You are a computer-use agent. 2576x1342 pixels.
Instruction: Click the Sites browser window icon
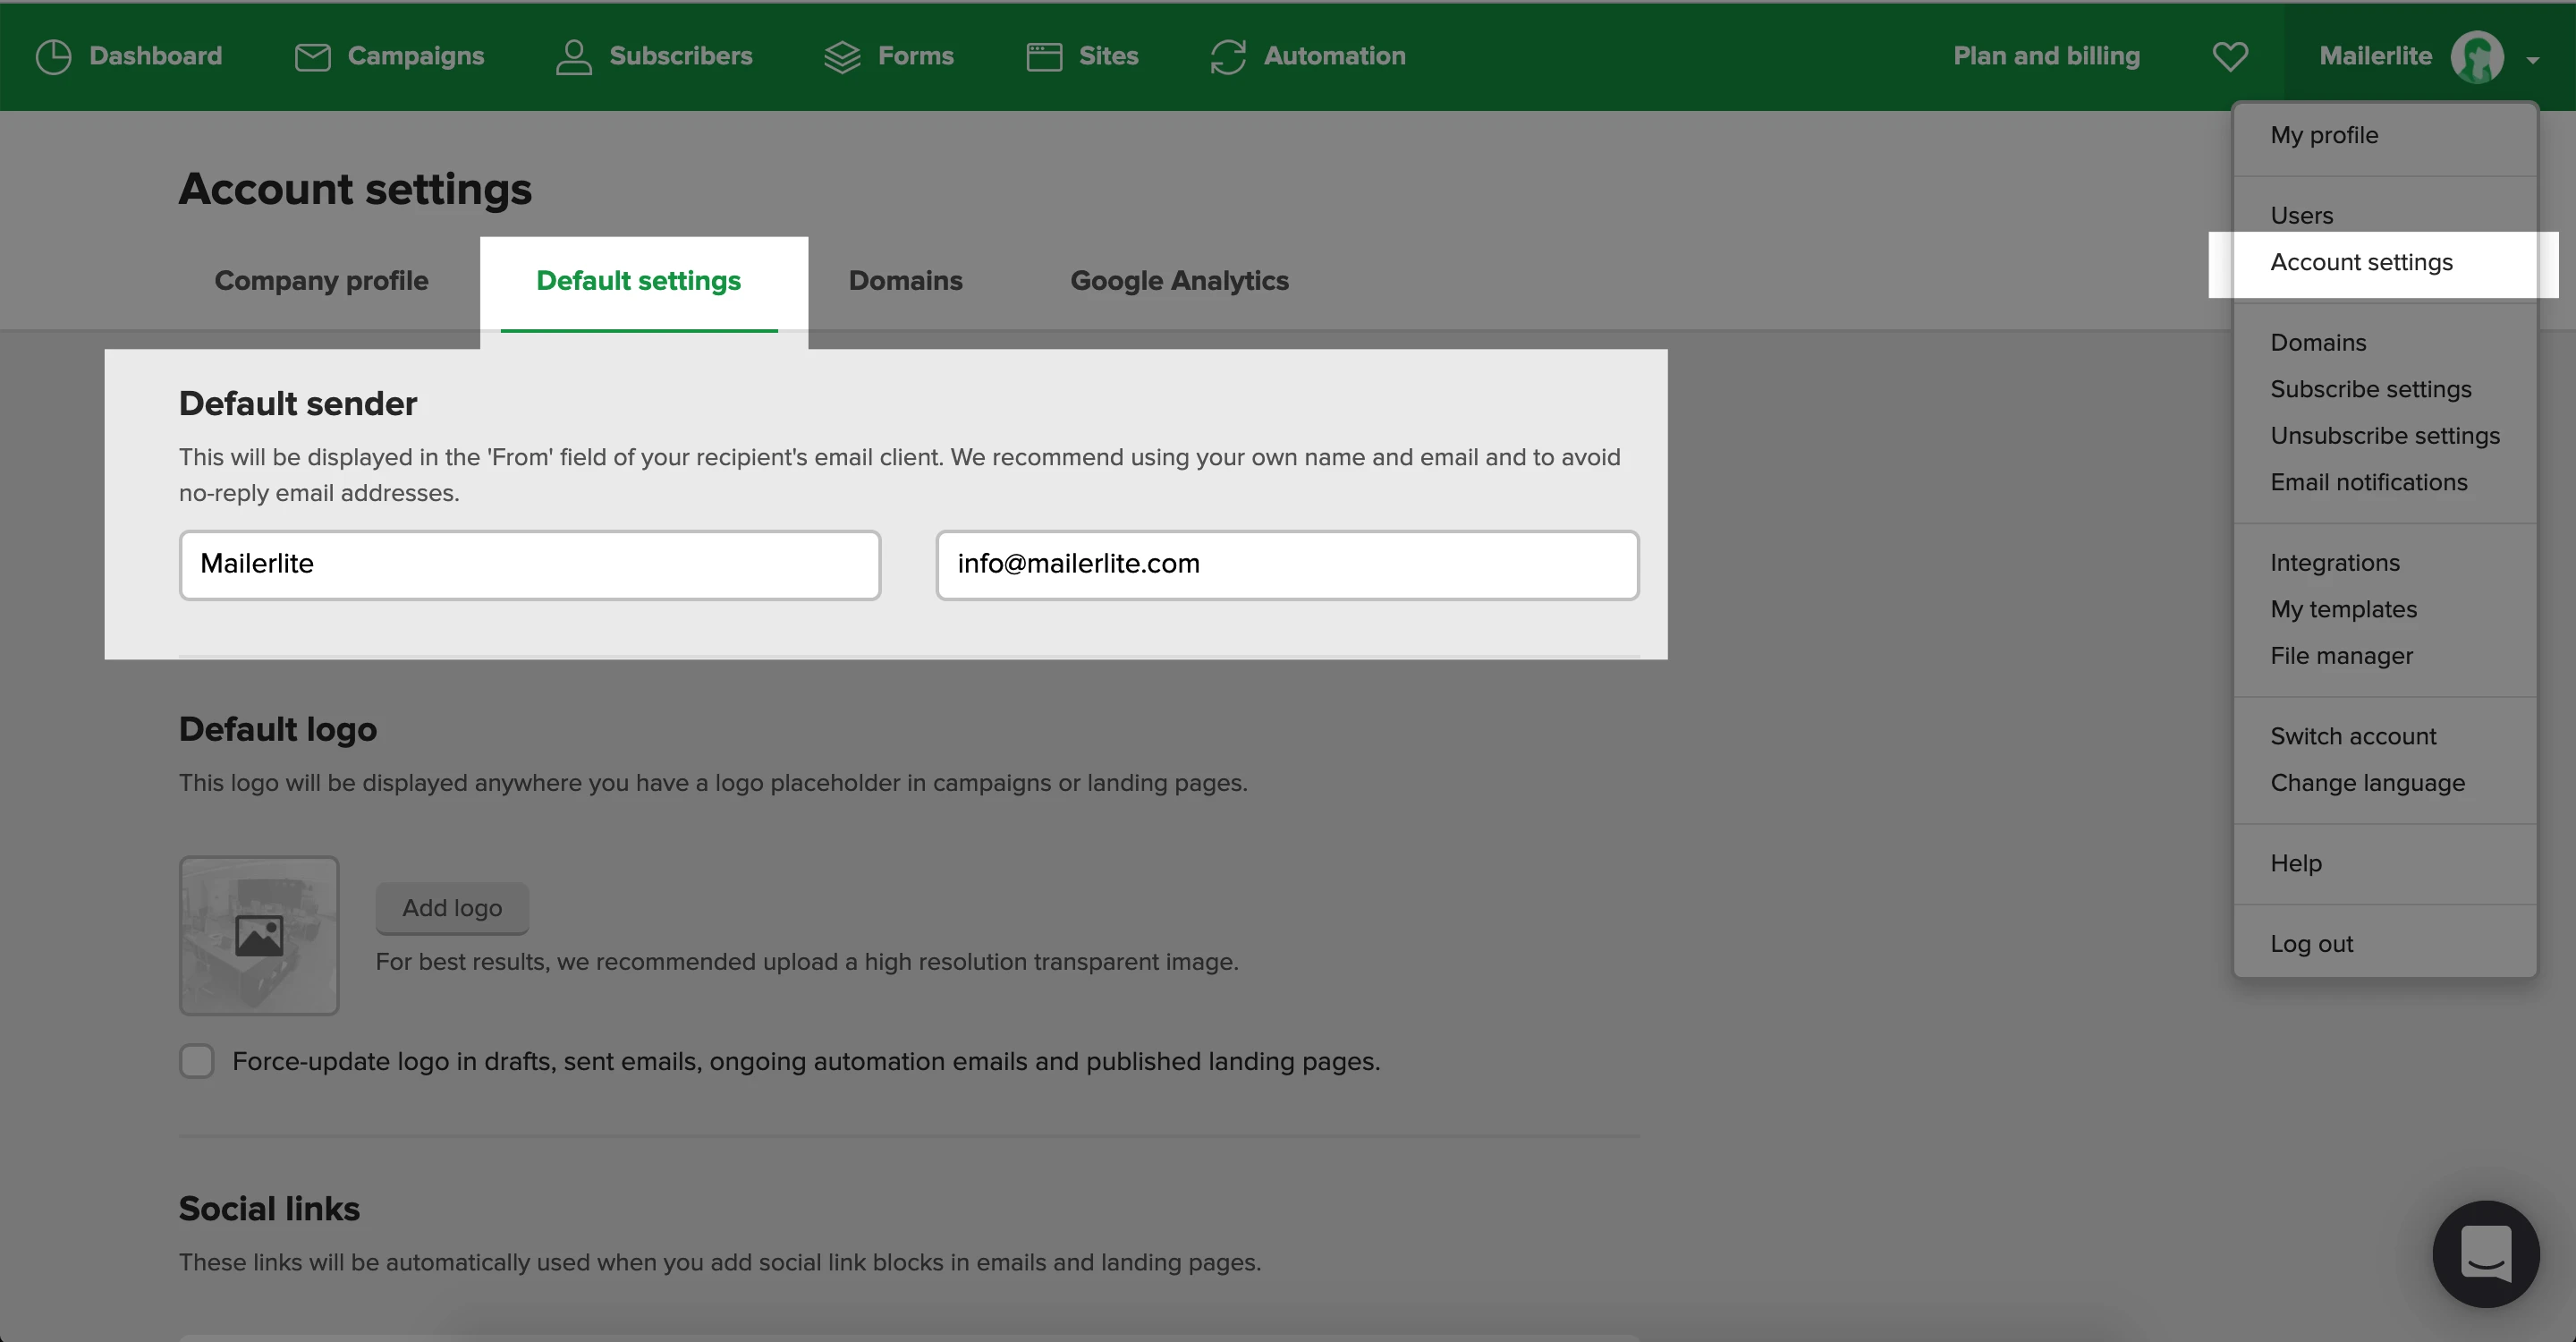tap(1044, 56)
